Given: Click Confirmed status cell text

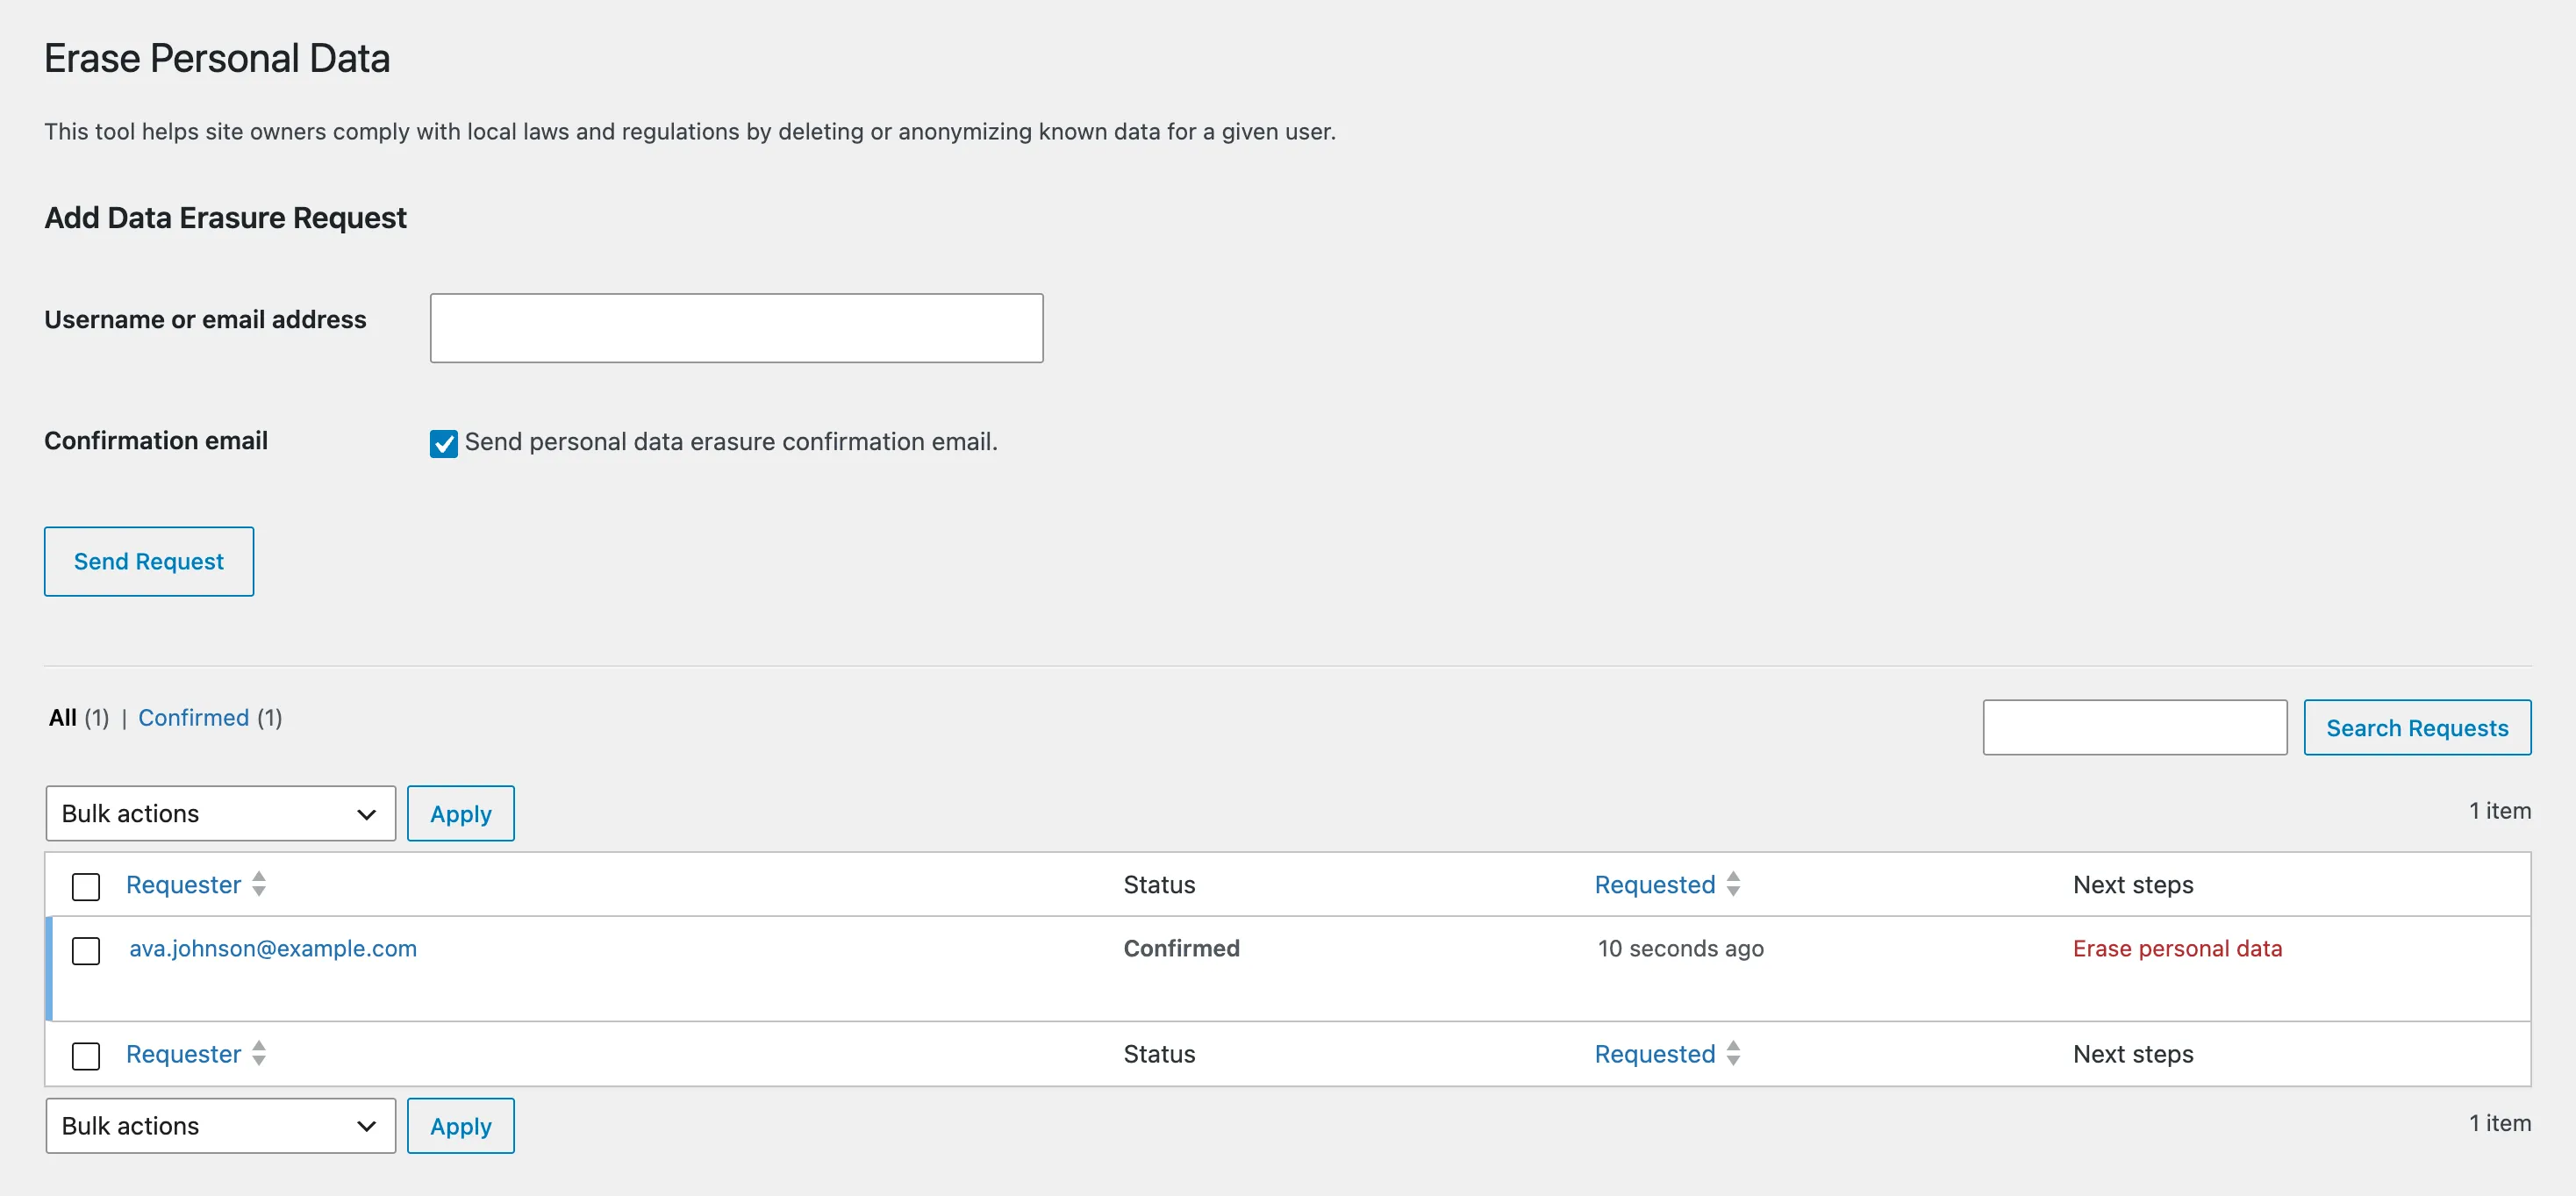Looking at the screenshot, I should (1181, 949).
